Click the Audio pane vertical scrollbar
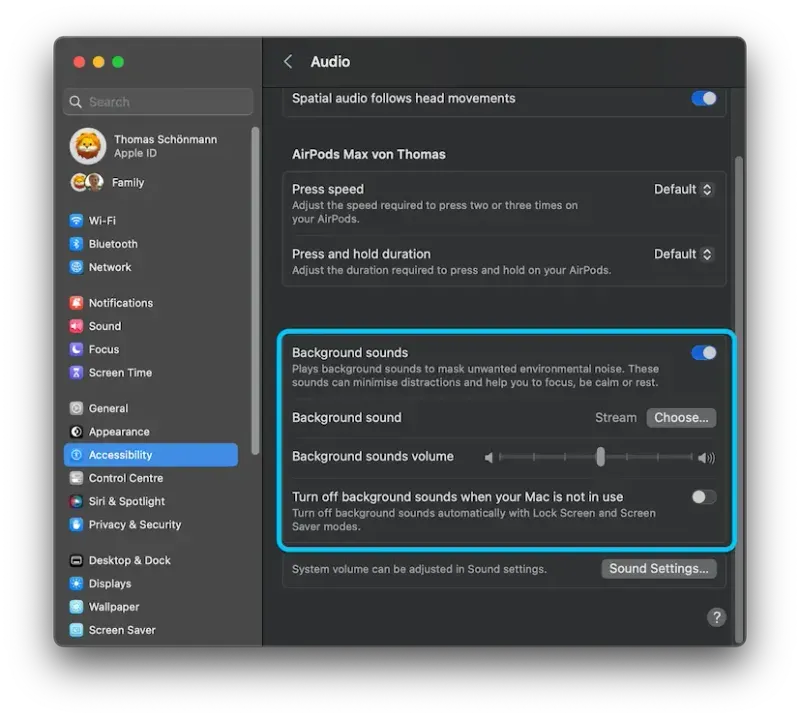The height and width of the screenshot is (718, 800). (739, 401)
